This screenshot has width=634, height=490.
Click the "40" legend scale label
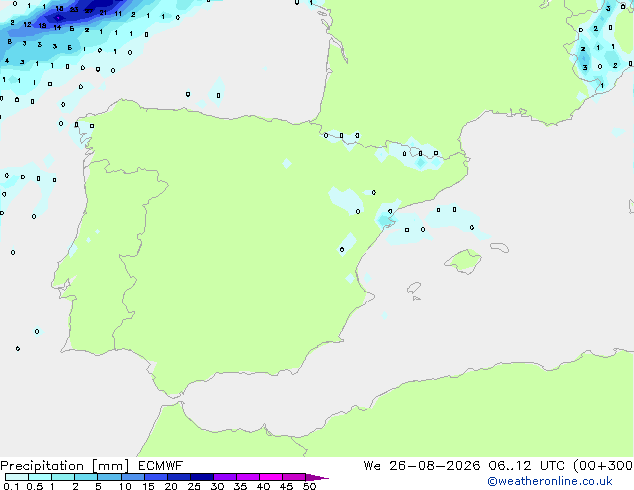coord(263,486)
